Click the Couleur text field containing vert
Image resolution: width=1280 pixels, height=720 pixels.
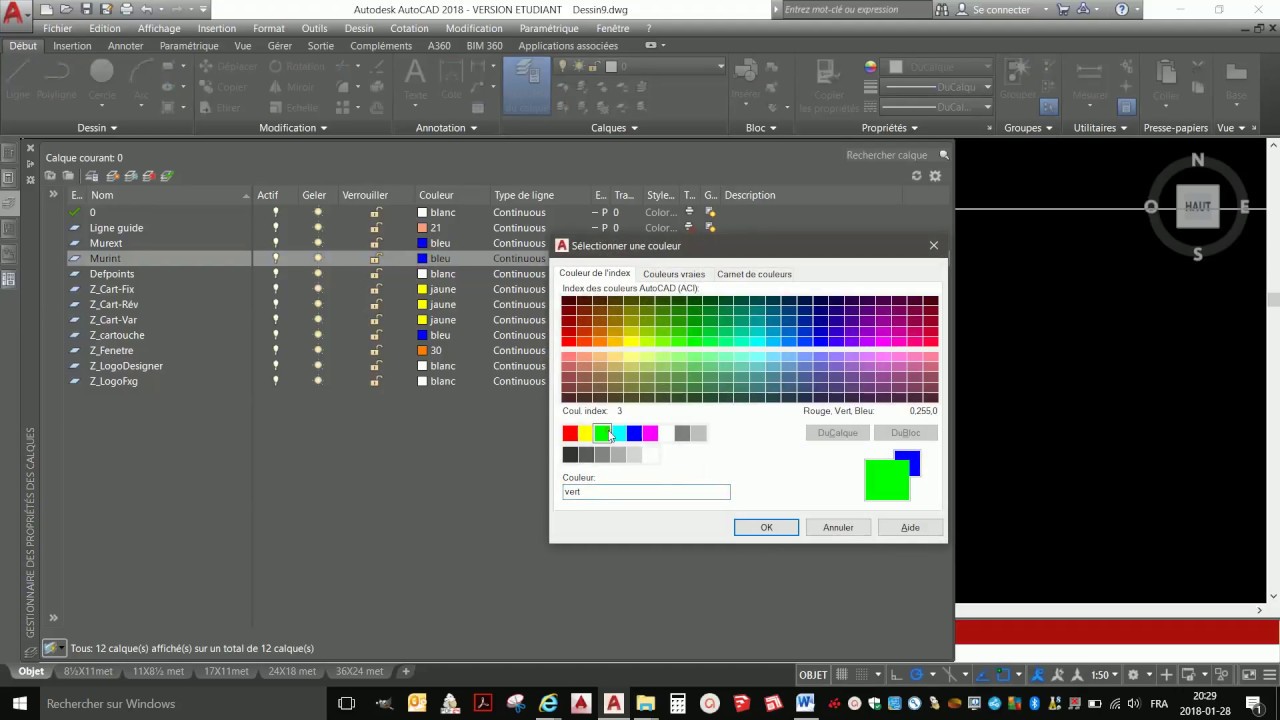[646, 492]
